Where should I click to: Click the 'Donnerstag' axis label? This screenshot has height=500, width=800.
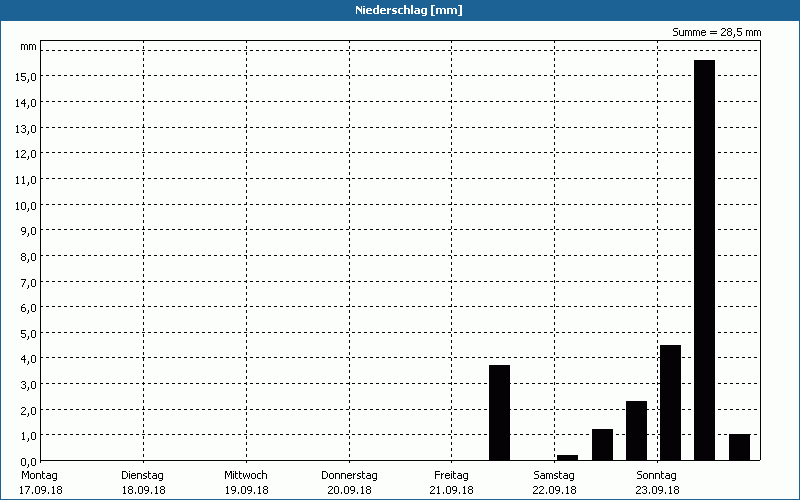click(349, 476)
